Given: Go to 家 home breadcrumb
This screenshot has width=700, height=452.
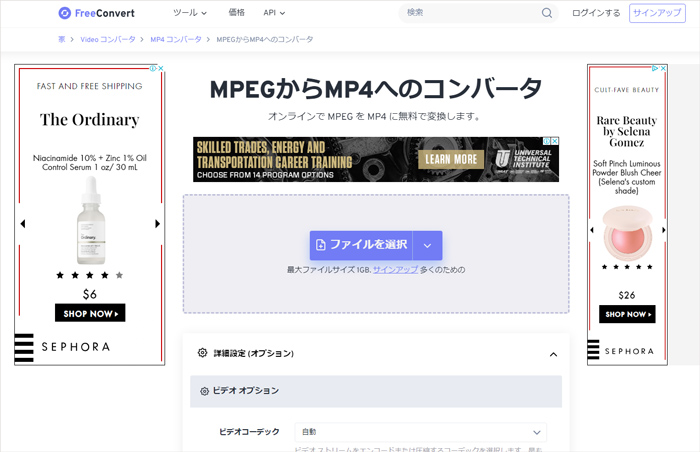Looking at the screenshot, I should [x=62, y=39].
